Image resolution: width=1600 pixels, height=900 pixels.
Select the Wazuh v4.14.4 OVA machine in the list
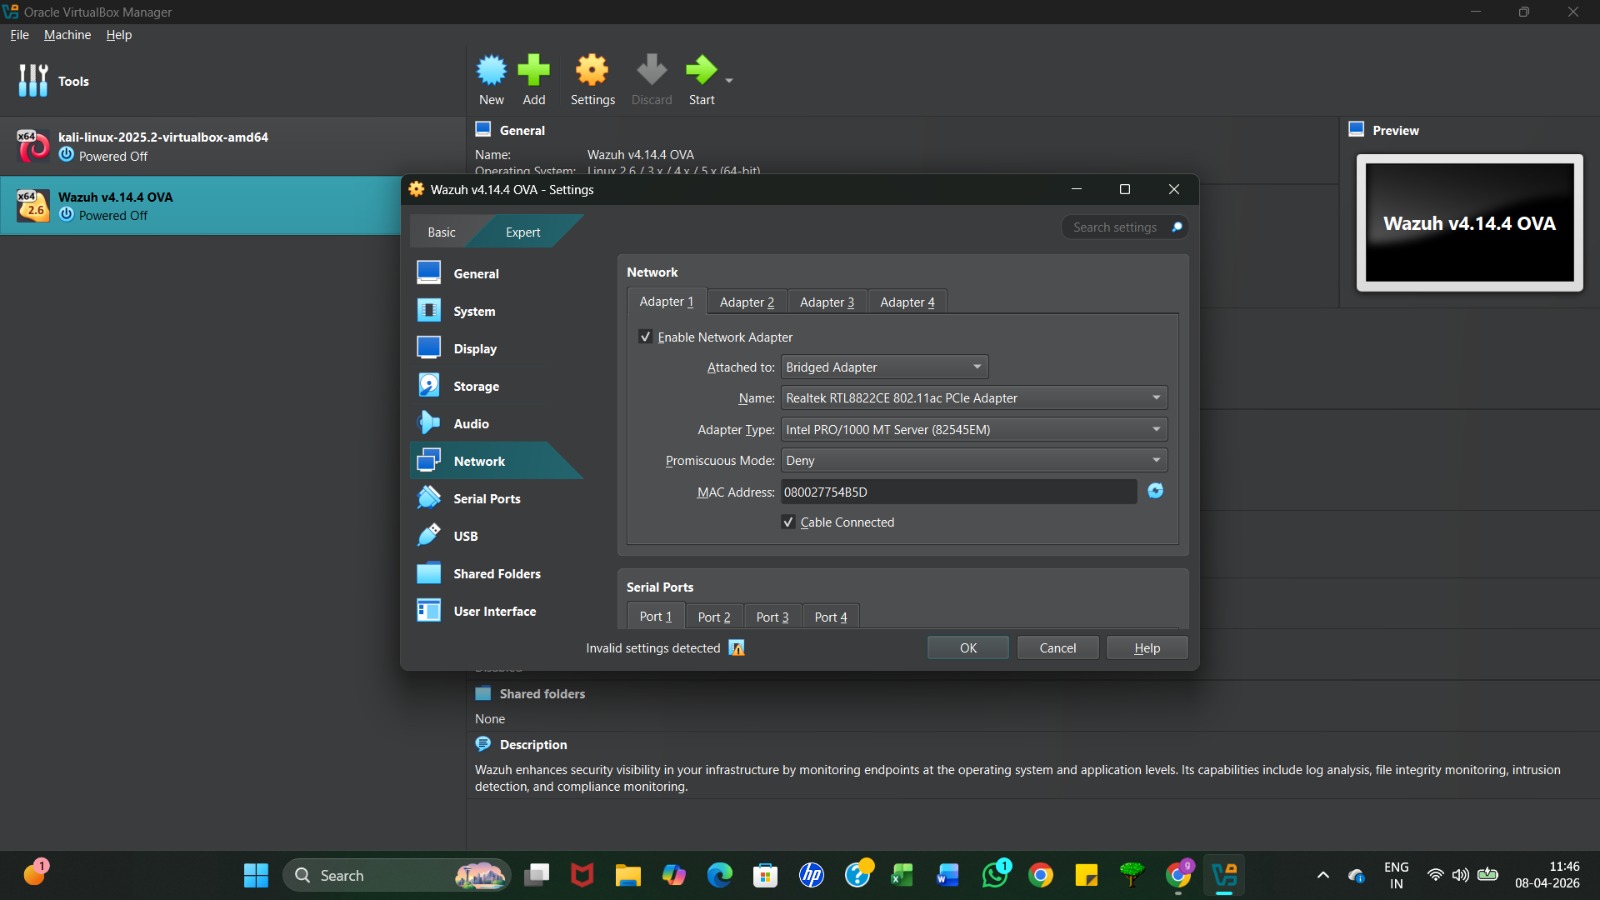click(200, 206)
